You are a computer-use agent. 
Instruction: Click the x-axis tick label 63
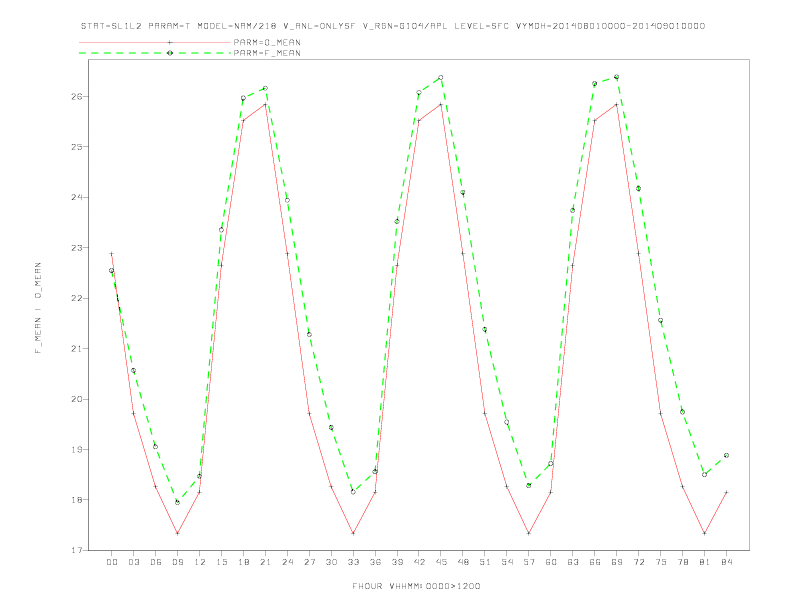573,562
